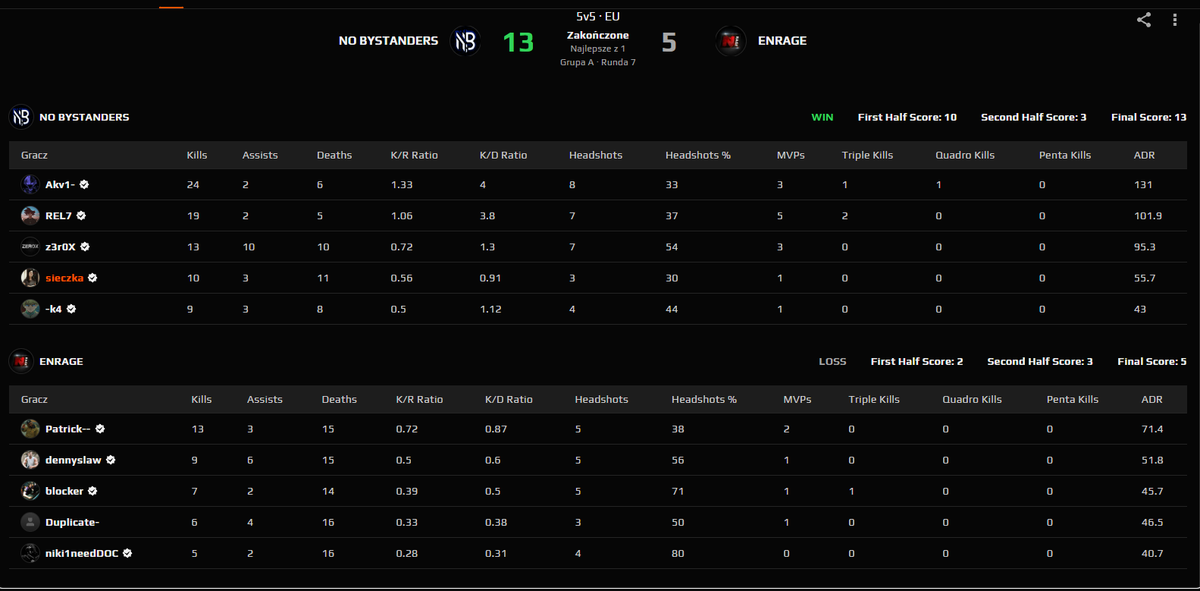This screenshot has width=1200, height=591.
Task: Click 'Grupa A · Runda 7' text
Action: 598,62
